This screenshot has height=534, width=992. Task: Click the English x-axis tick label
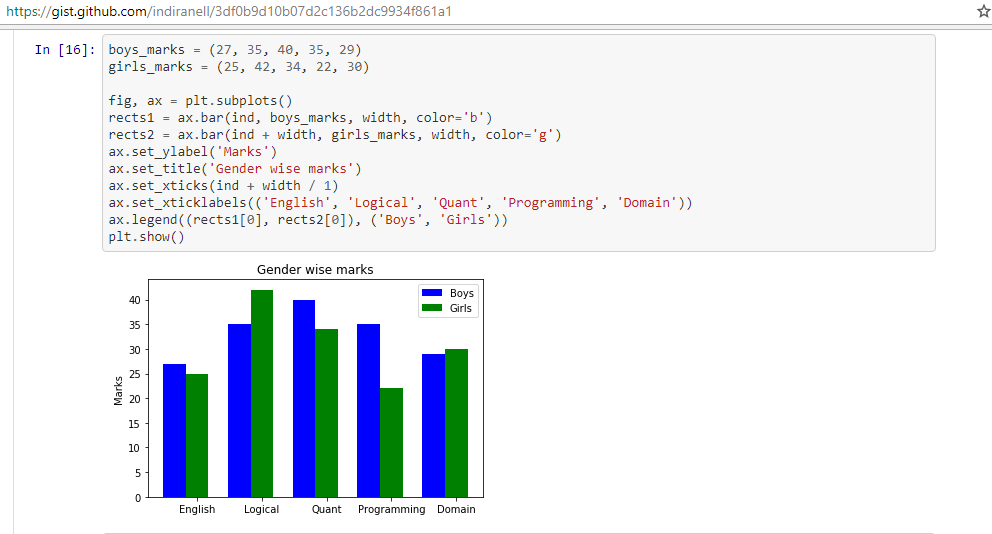click(x=197, y=509)
